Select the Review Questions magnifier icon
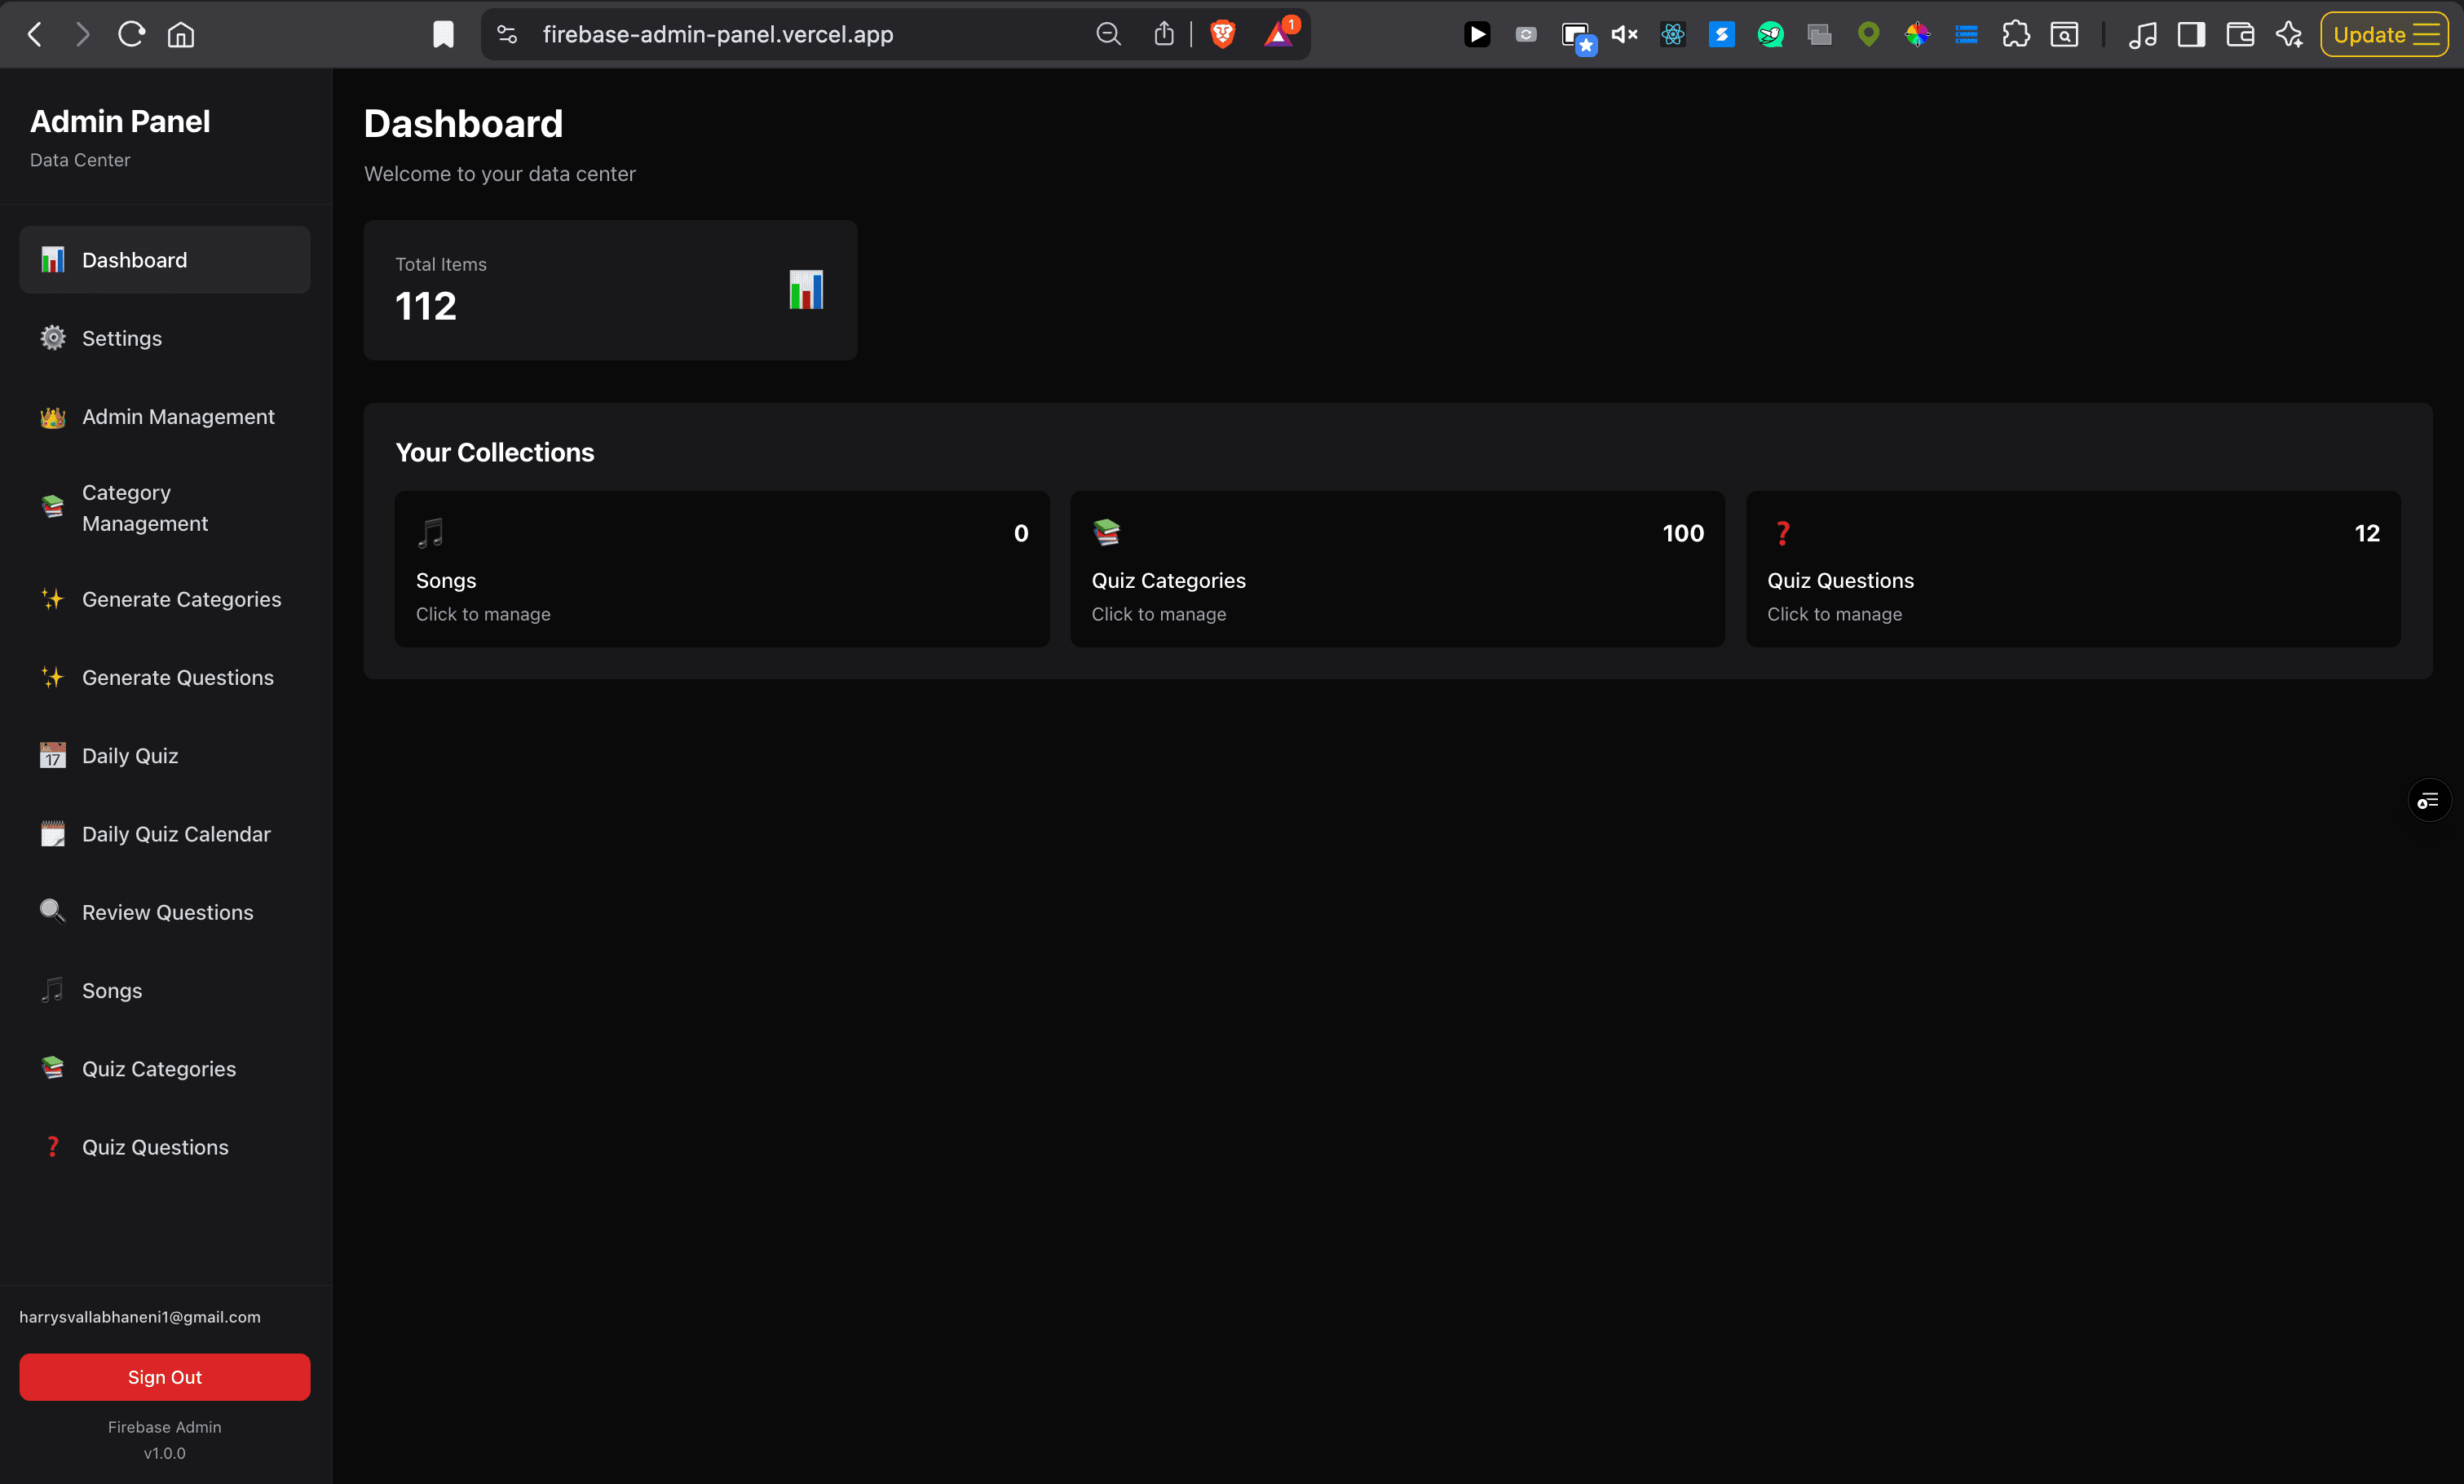This screenshot has height=1484, width=2464. (52, 911)
